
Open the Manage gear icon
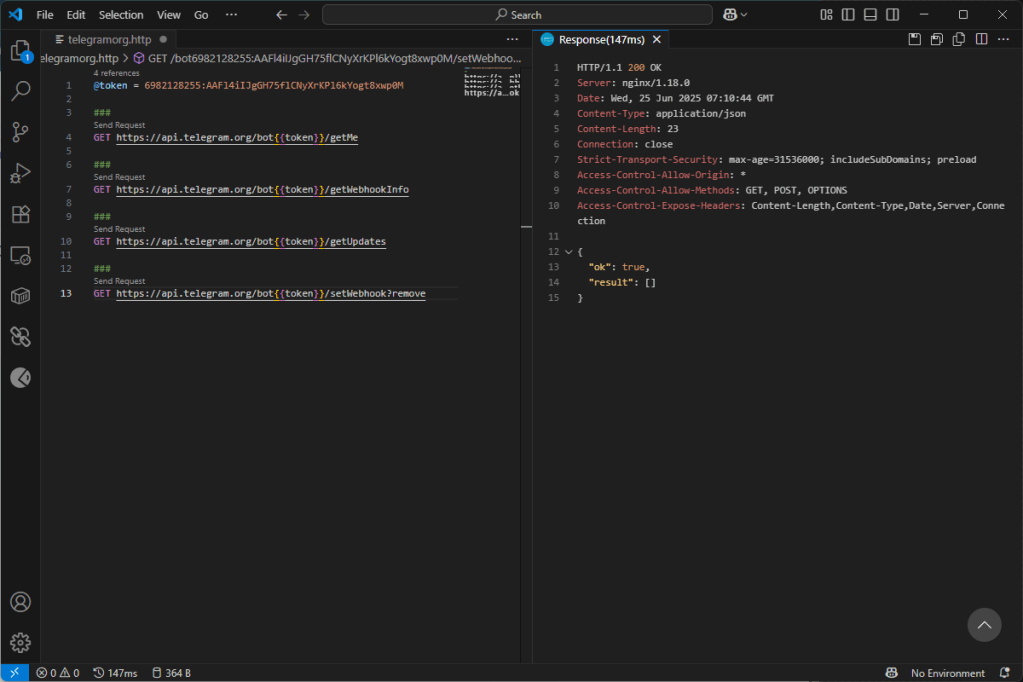coord(20,642)
